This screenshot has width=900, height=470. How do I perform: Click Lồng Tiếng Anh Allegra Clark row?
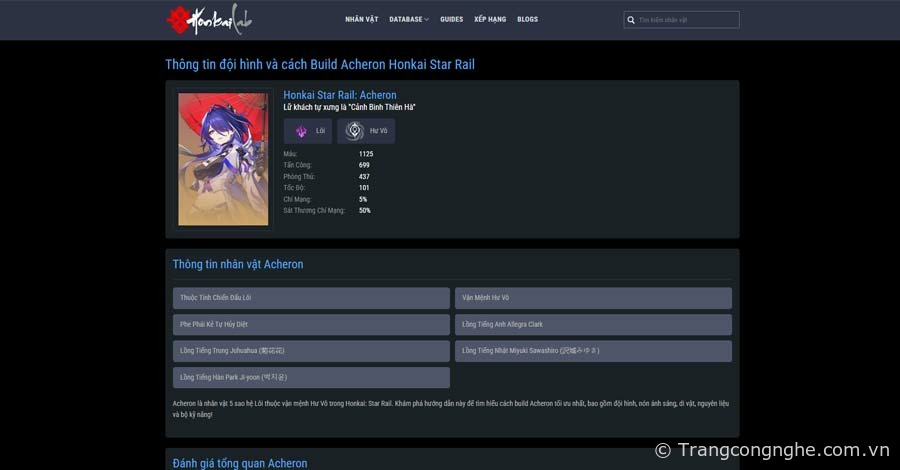(593, 325)
